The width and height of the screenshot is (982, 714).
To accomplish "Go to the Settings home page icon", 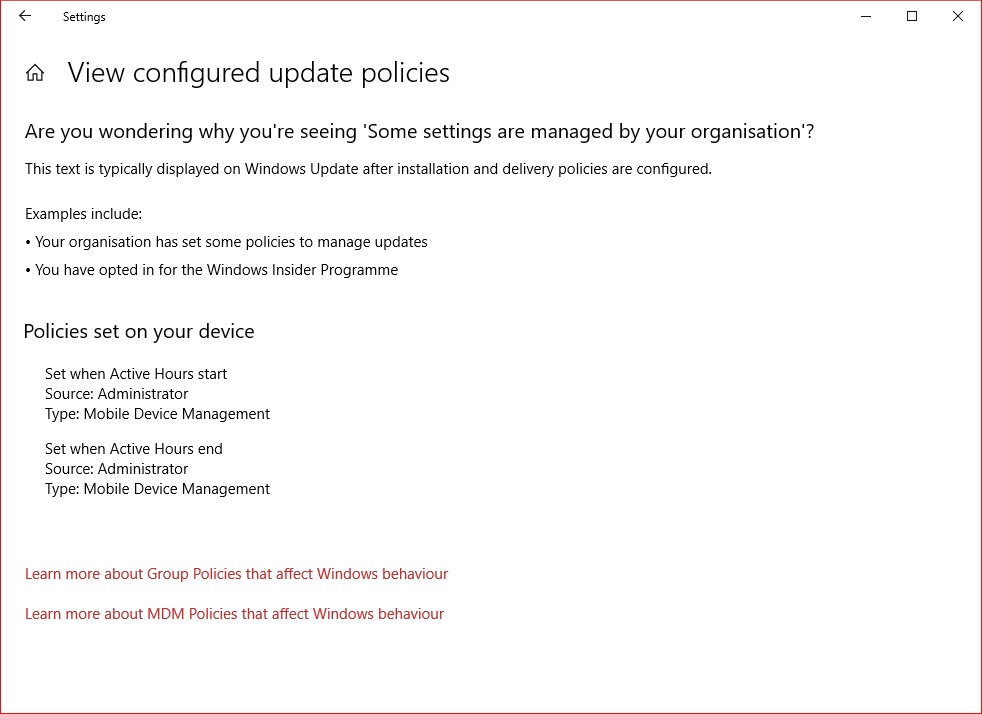I will point(35,73).
